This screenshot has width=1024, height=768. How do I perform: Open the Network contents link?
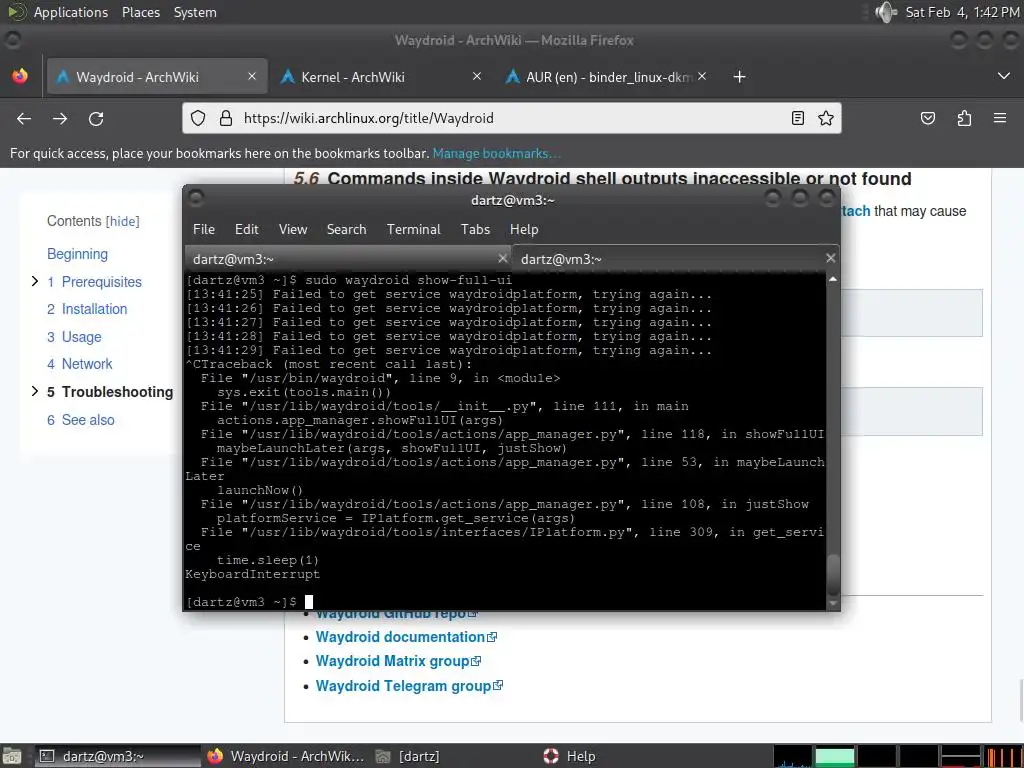click(80, 364)
